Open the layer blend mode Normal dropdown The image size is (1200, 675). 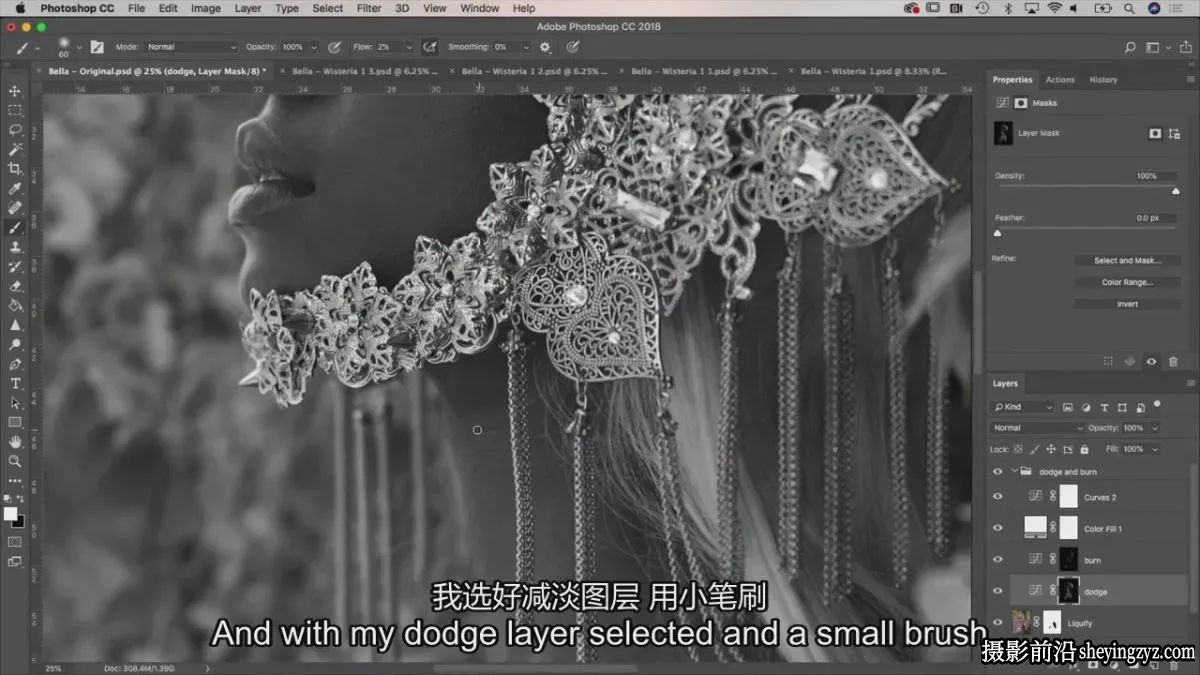(1037, 428)
